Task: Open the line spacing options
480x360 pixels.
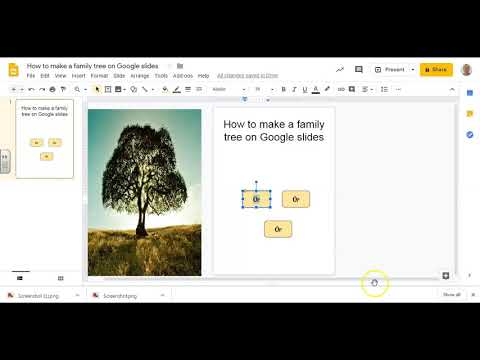Action: [x=384, y=89]
